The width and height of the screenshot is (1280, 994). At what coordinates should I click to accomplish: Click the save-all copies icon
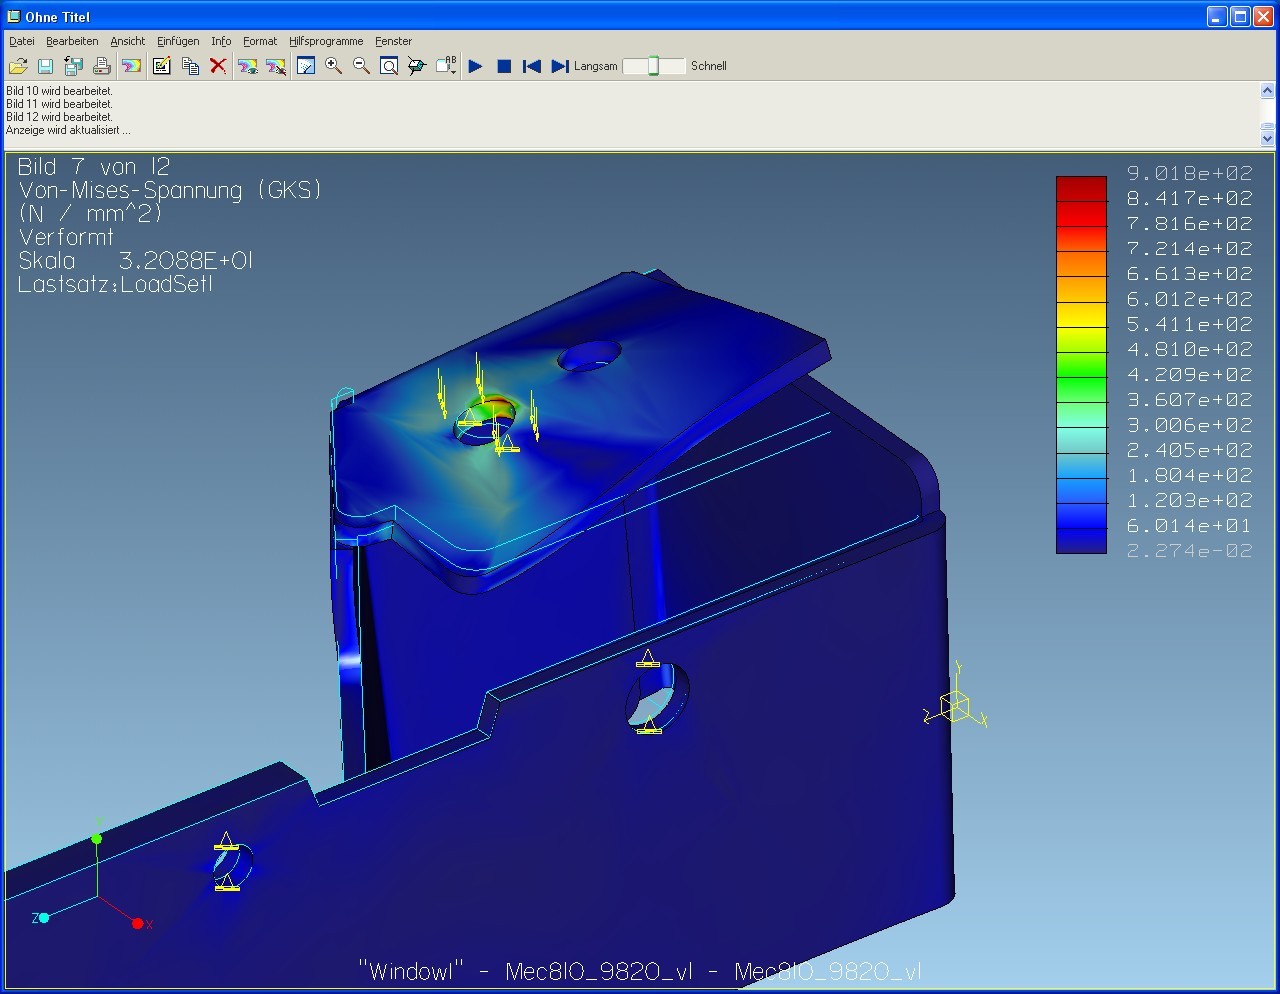tap(73, 66)
